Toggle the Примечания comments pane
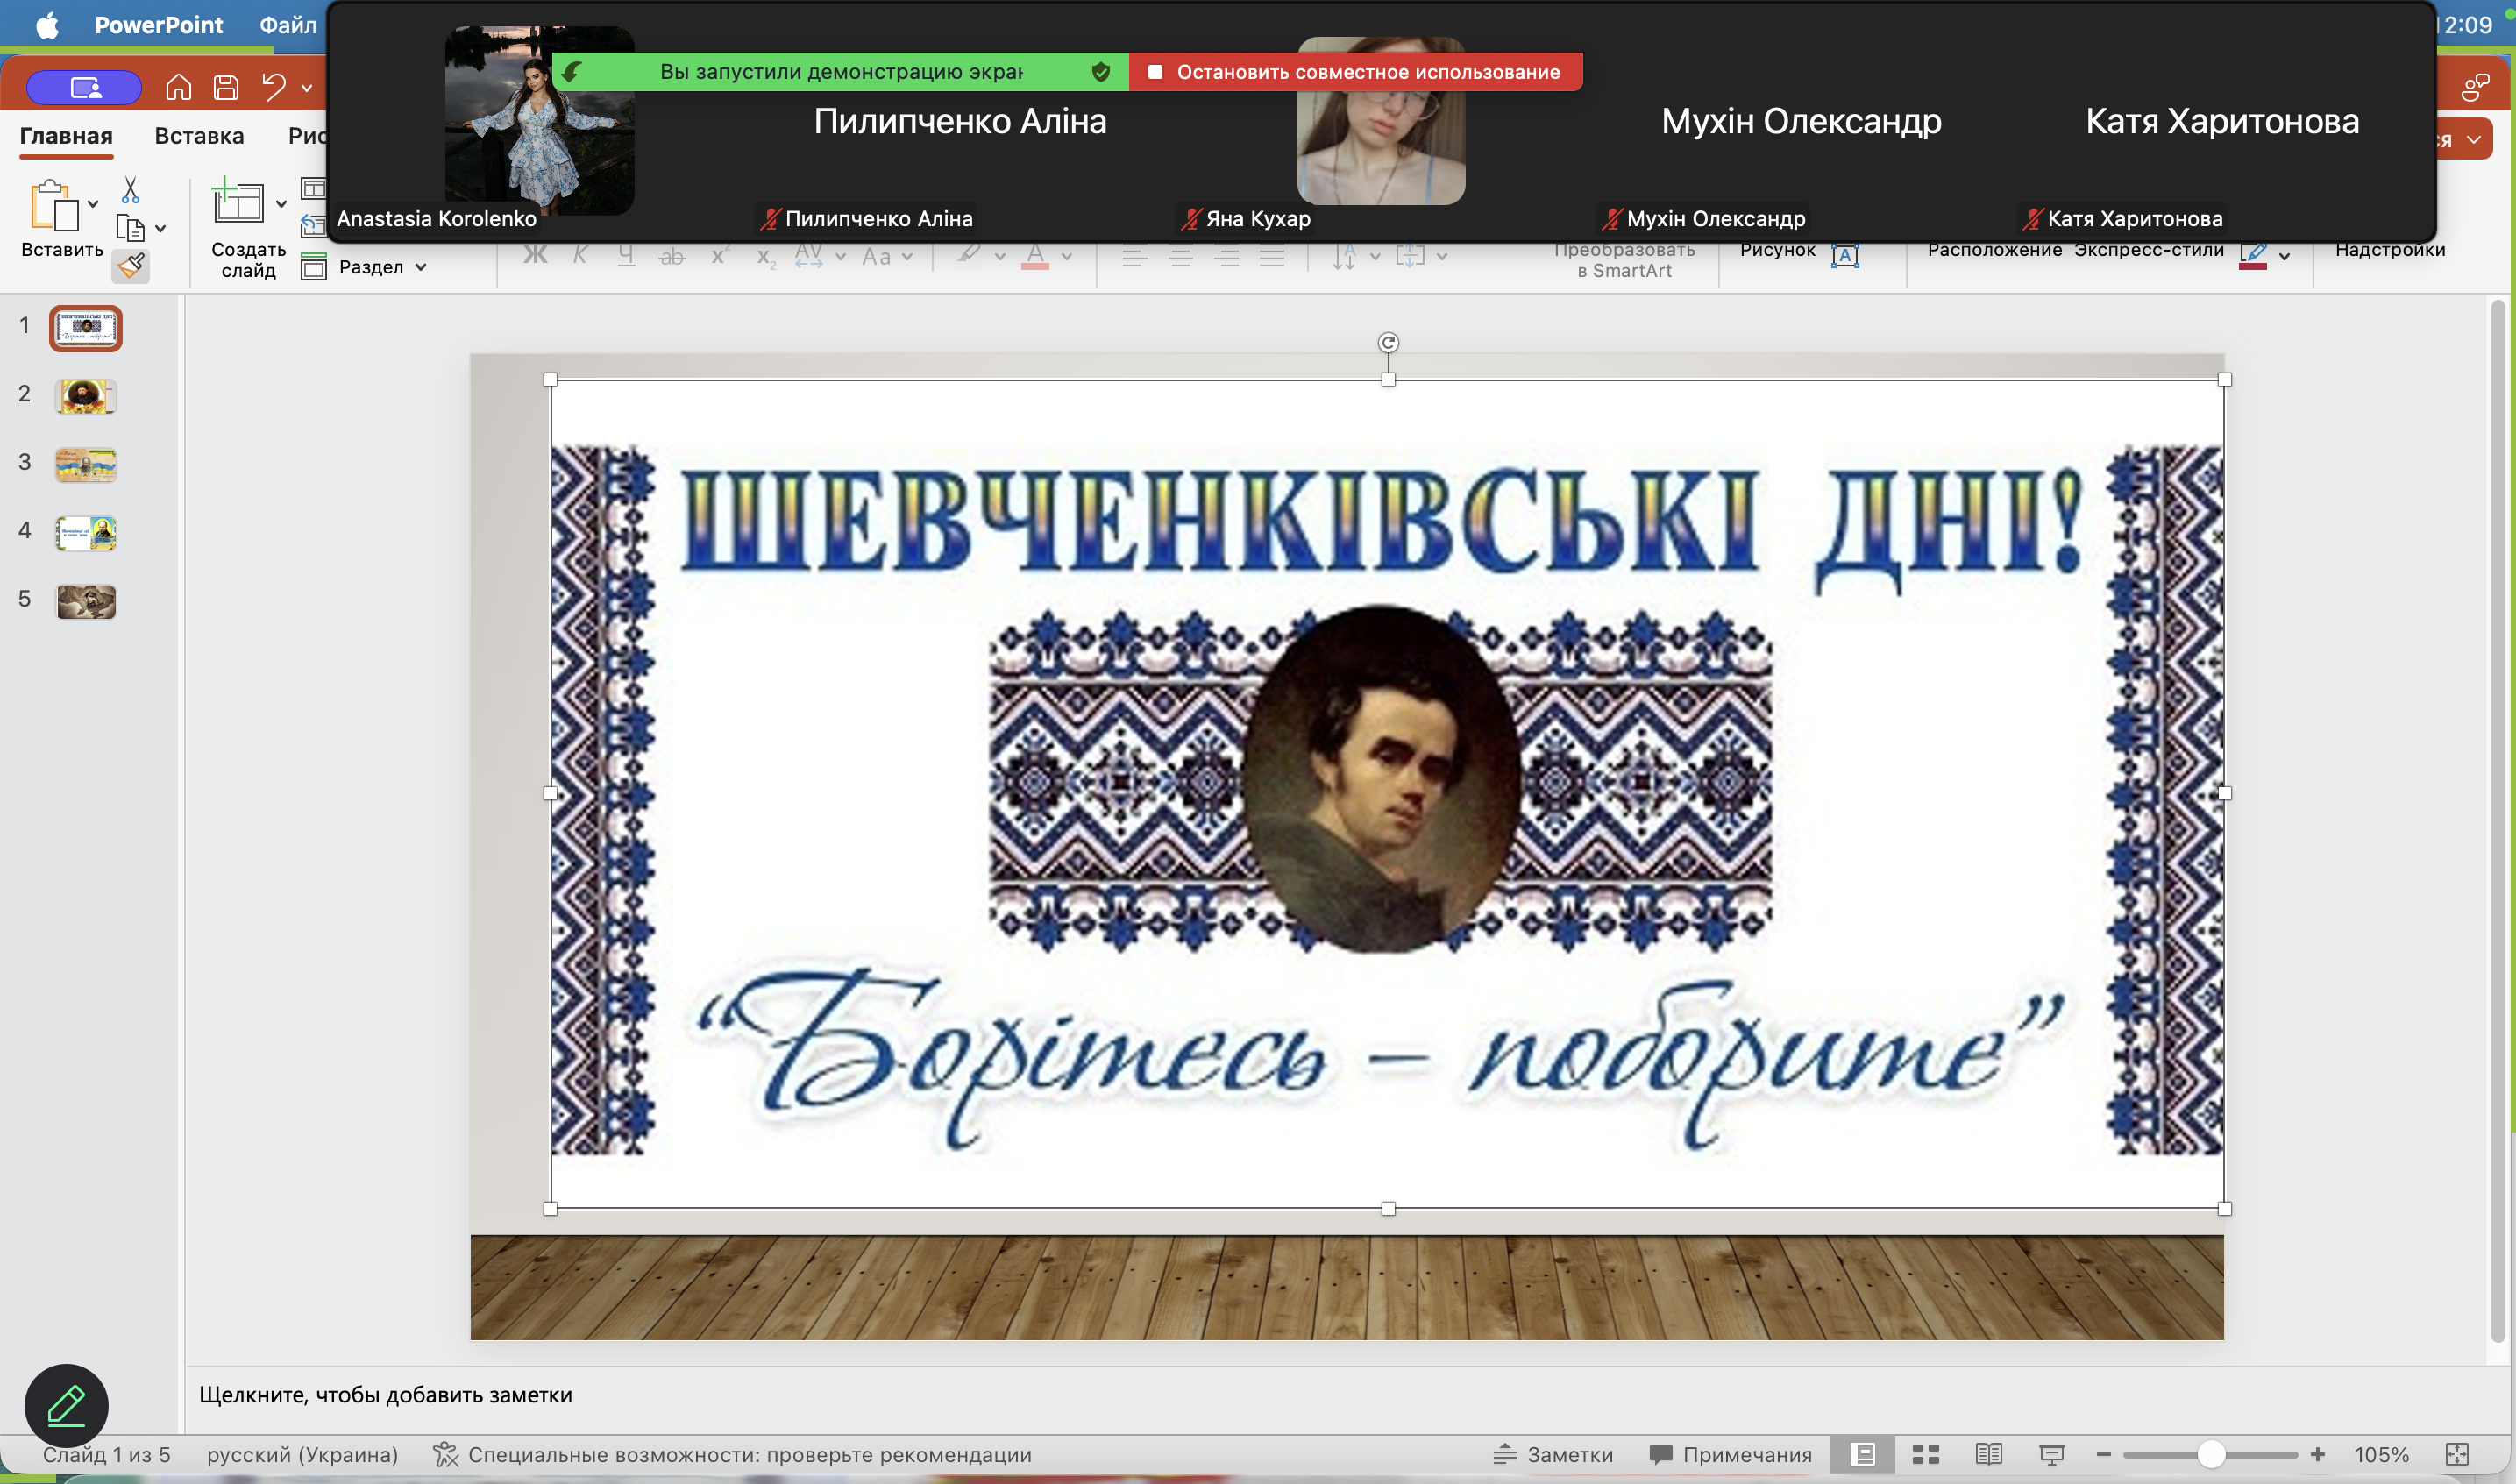This screenshot has height=1484, width=2516. point(1731,1454)
